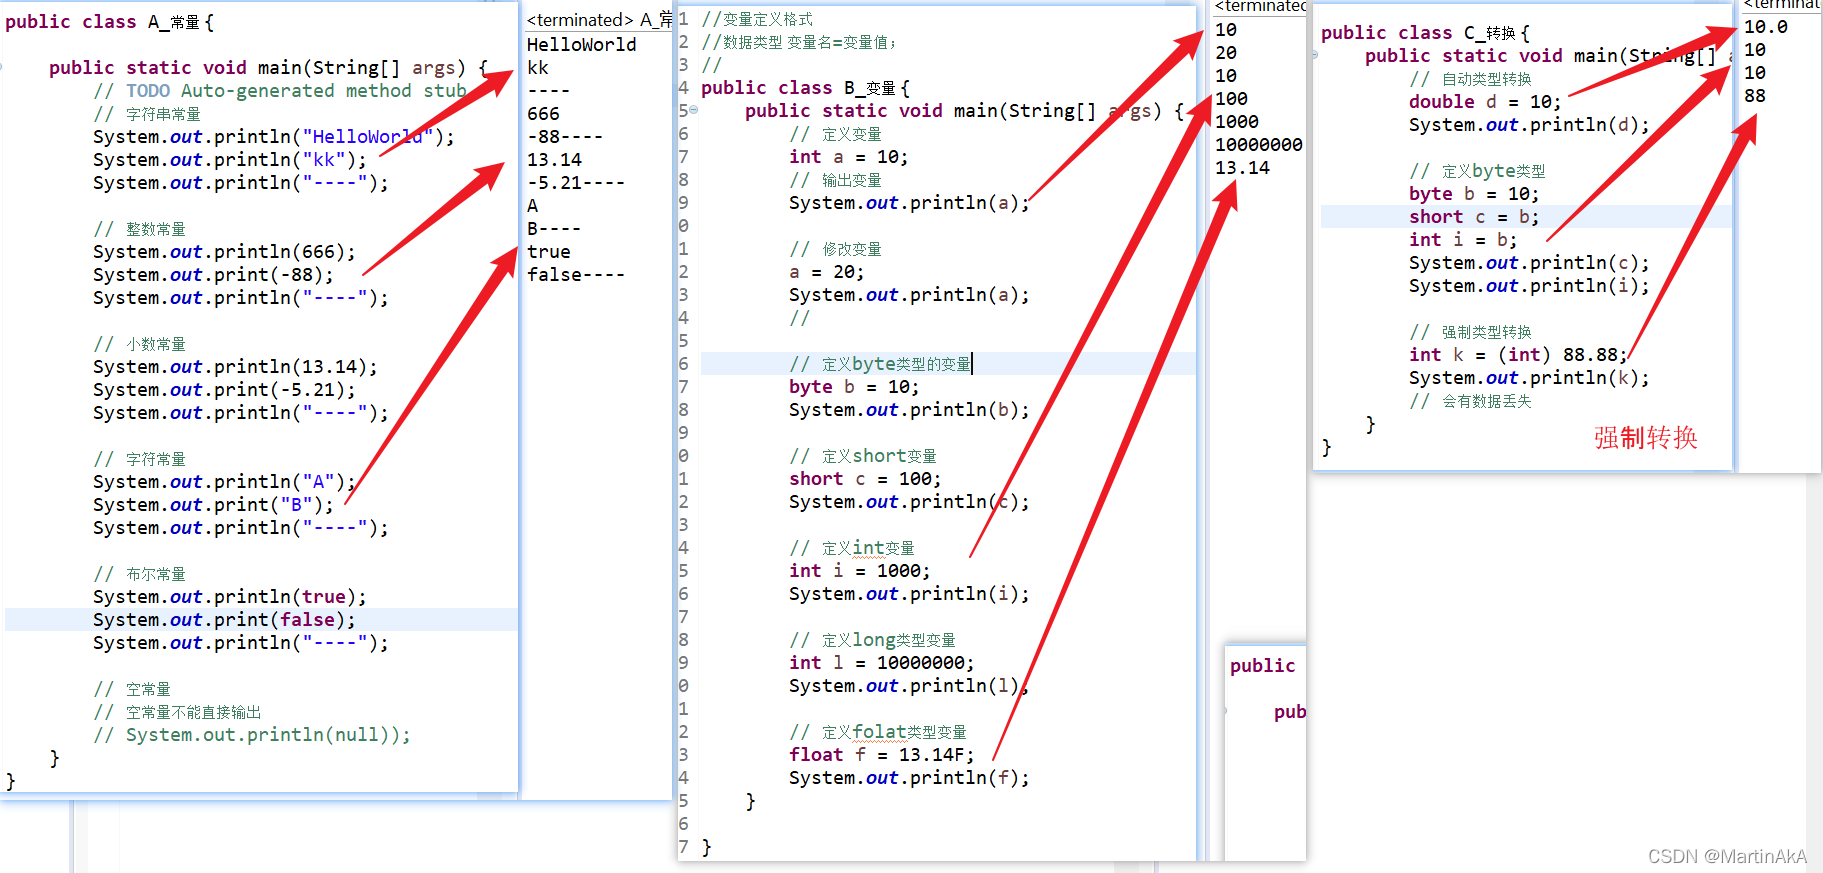Click the '// 会有数据丢失' comment

point(1471,401)
